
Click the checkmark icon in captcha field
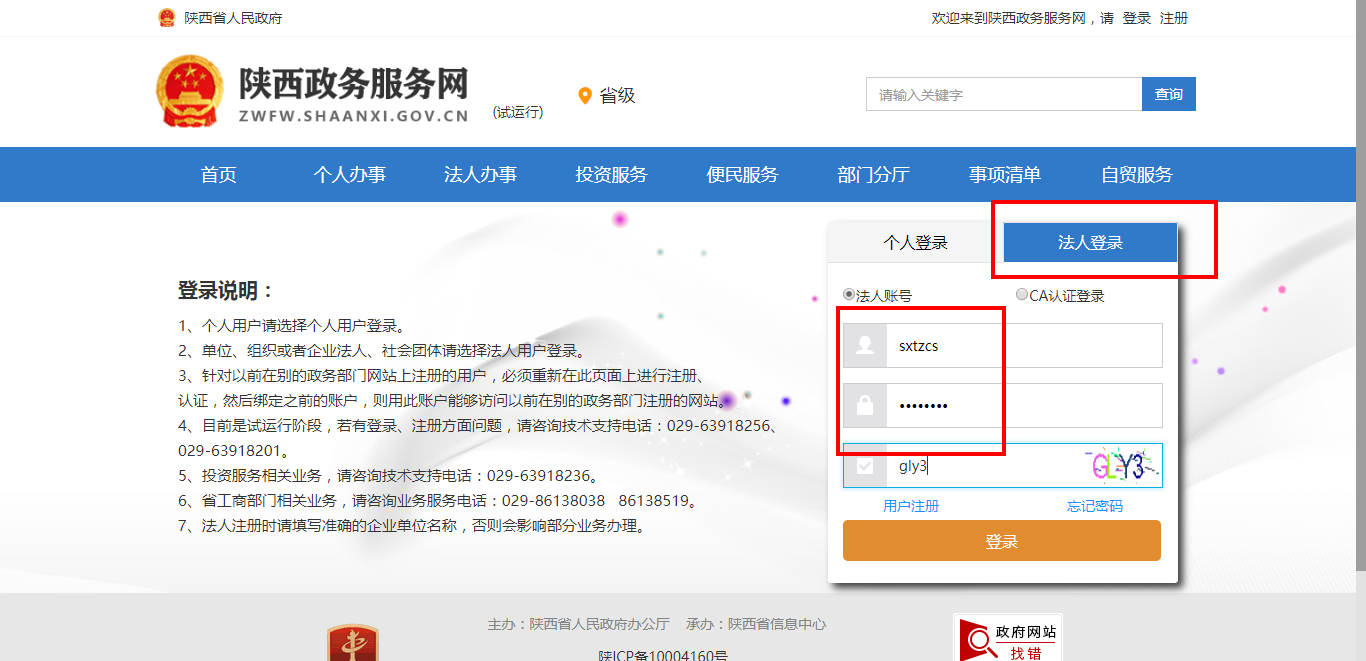point(865,466)
